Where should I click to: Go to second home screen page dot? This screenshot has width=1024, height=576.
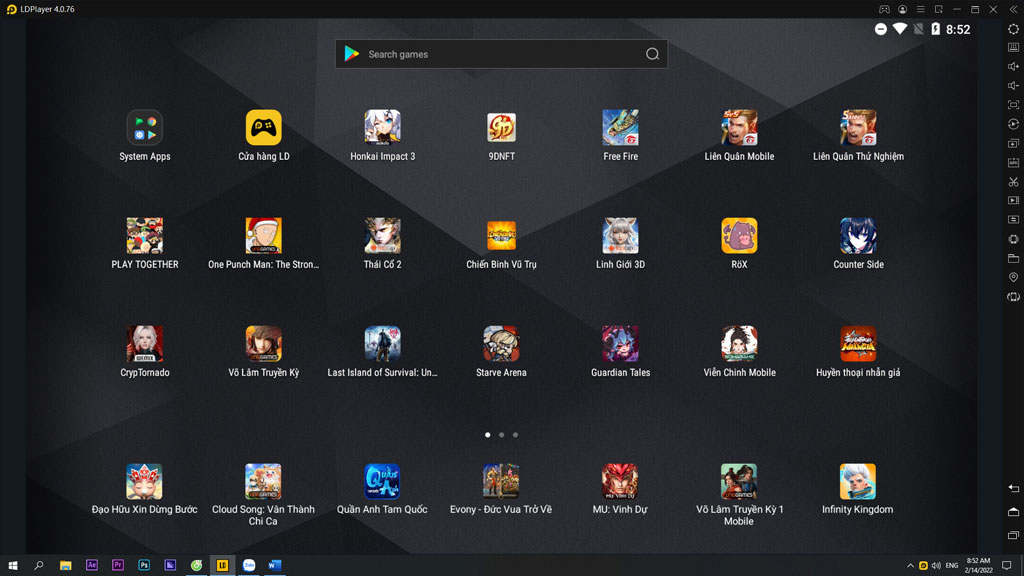(501, 435)
